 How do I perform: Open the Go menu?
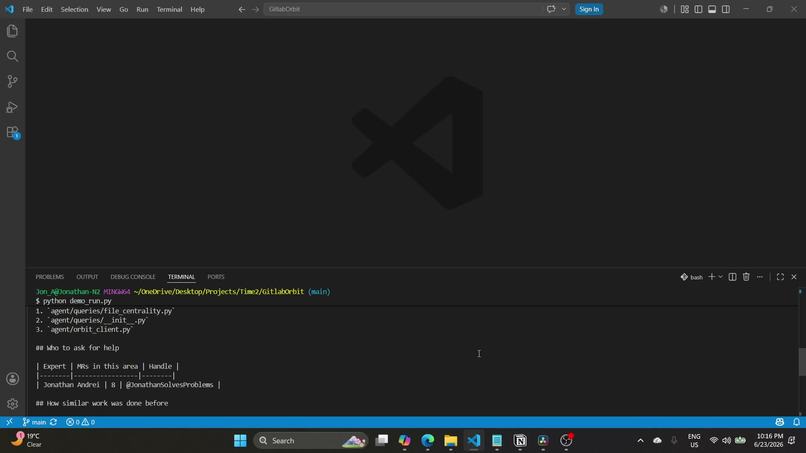pos(123,9)
